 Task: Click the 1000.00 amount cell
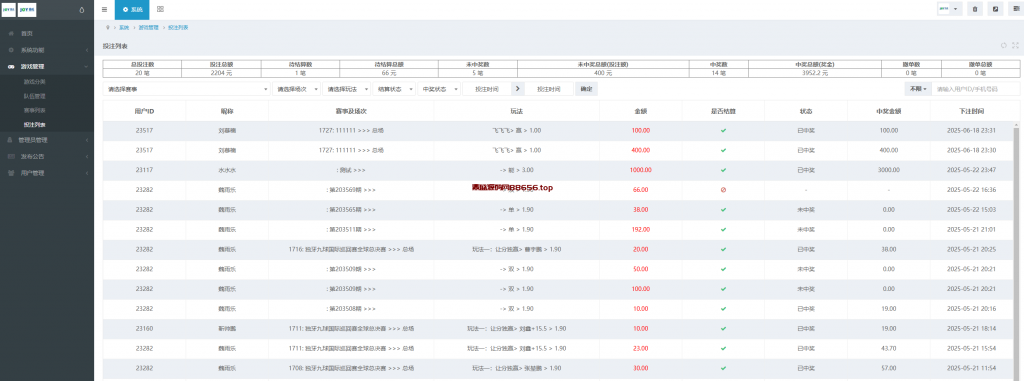tap(640, 170)
